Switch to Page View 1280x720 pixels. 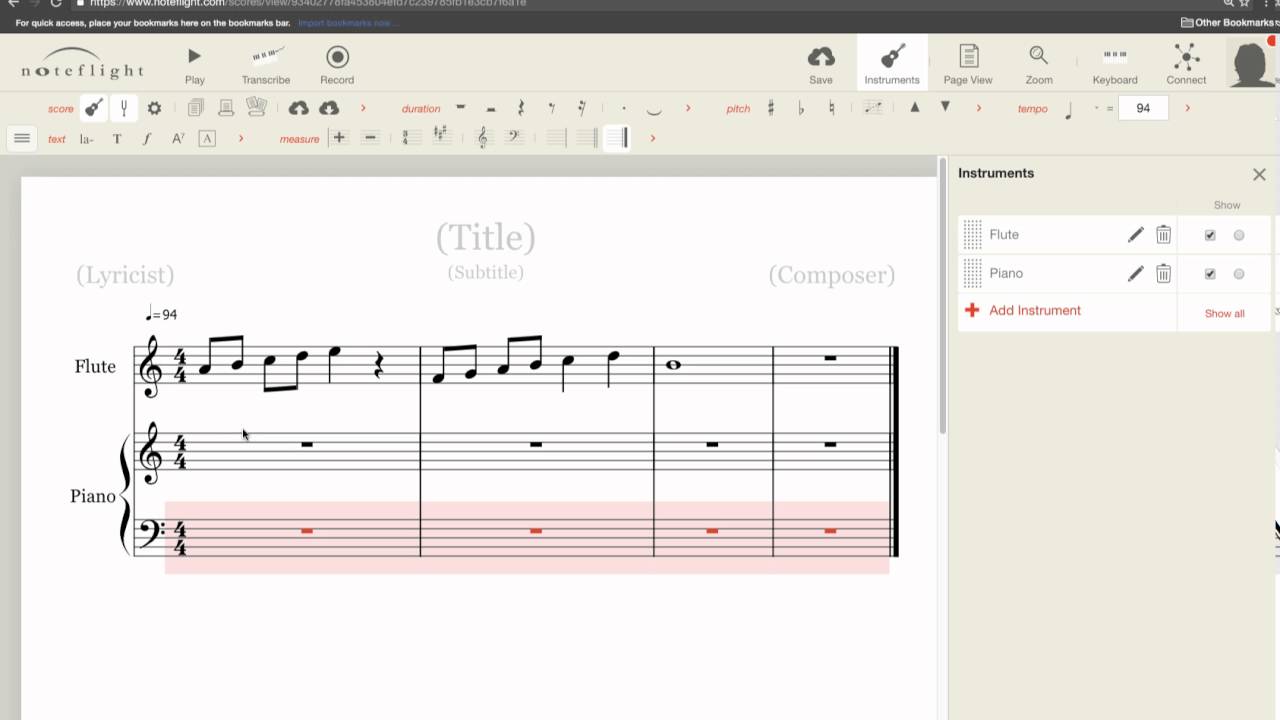pyautogui.click(x=968, y=65)
